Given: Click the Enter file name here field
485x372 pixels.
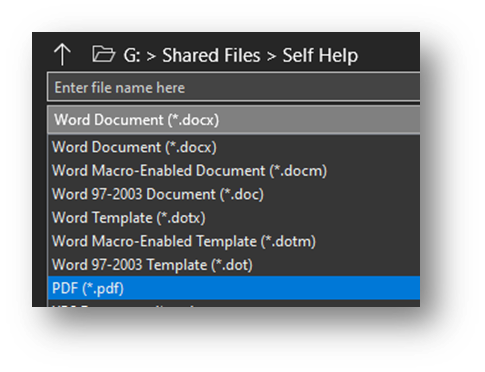Looking at the screenshot, I should [x=234, y=88].
